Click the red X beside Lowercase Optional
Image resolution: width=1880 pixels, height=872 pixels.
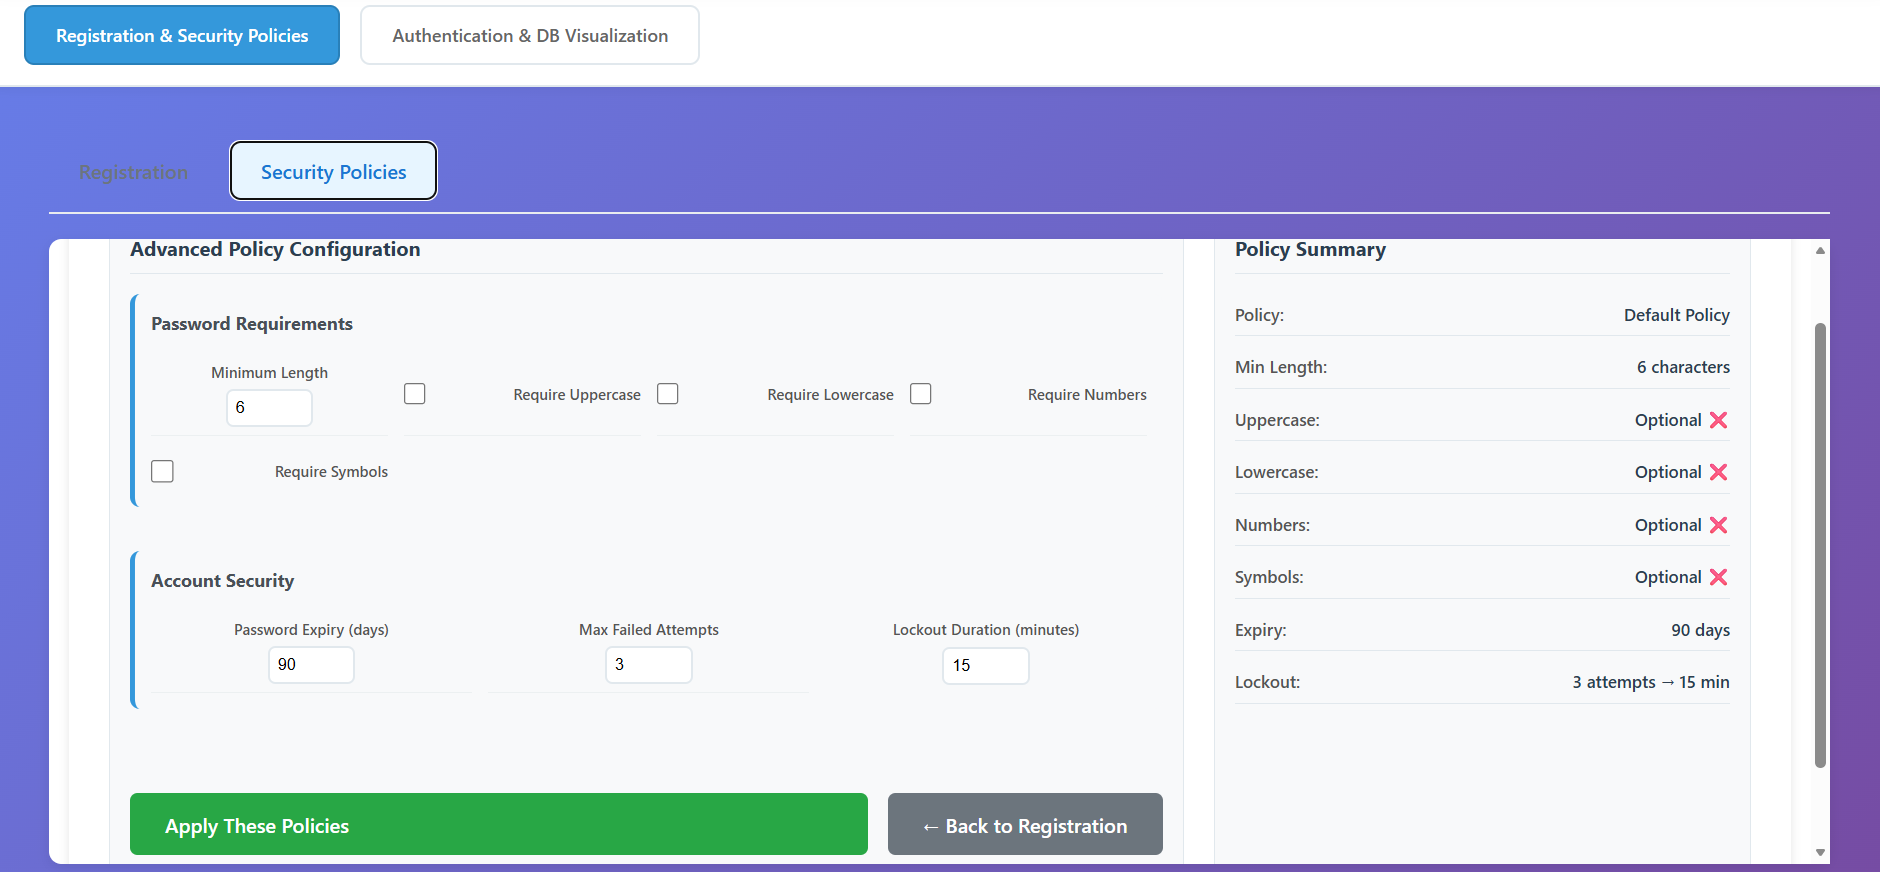pyautogui.click(x=1718, y=472)
